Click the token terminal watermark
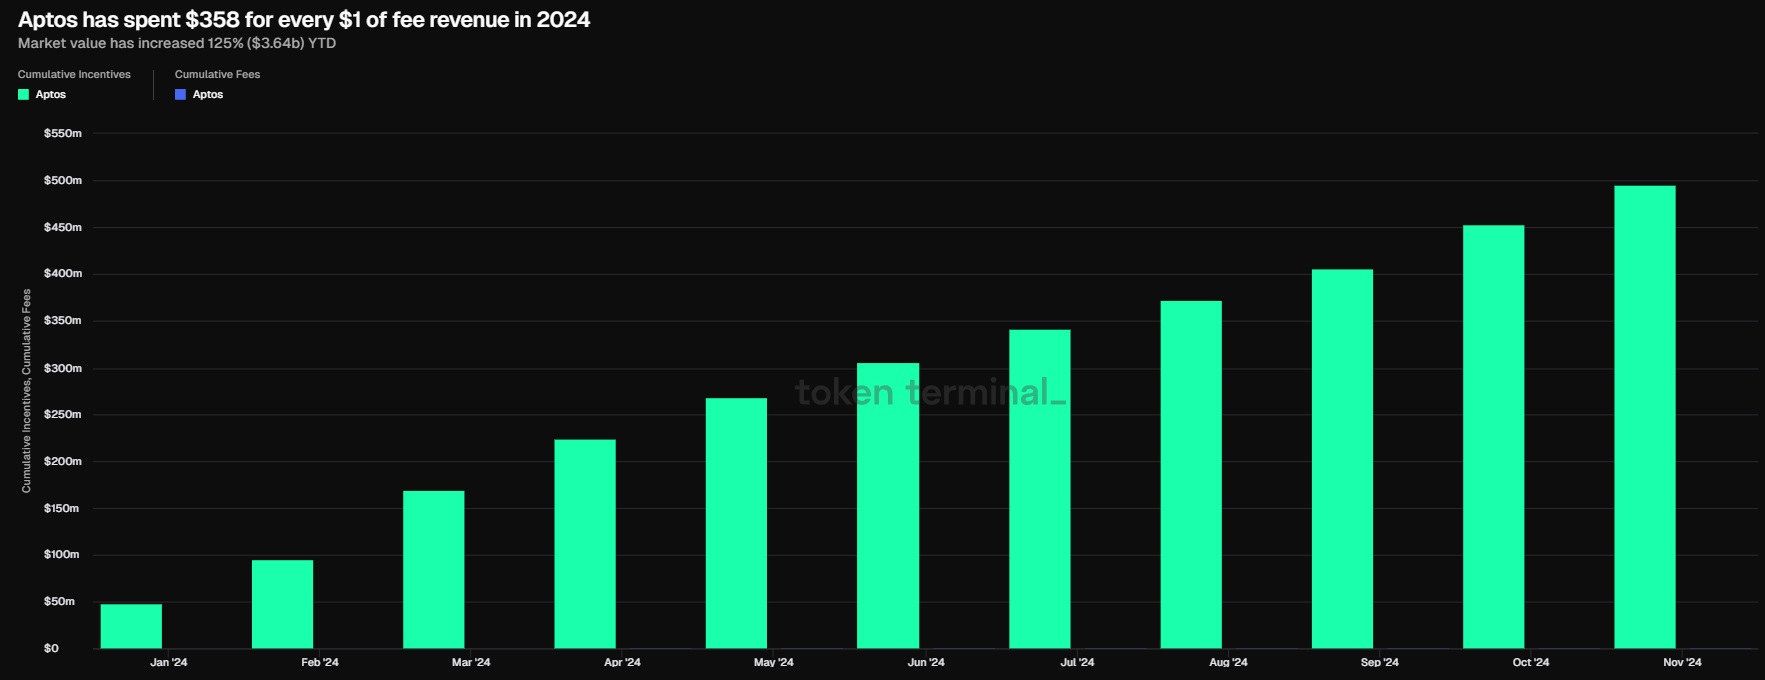 [x=930, y=392]
